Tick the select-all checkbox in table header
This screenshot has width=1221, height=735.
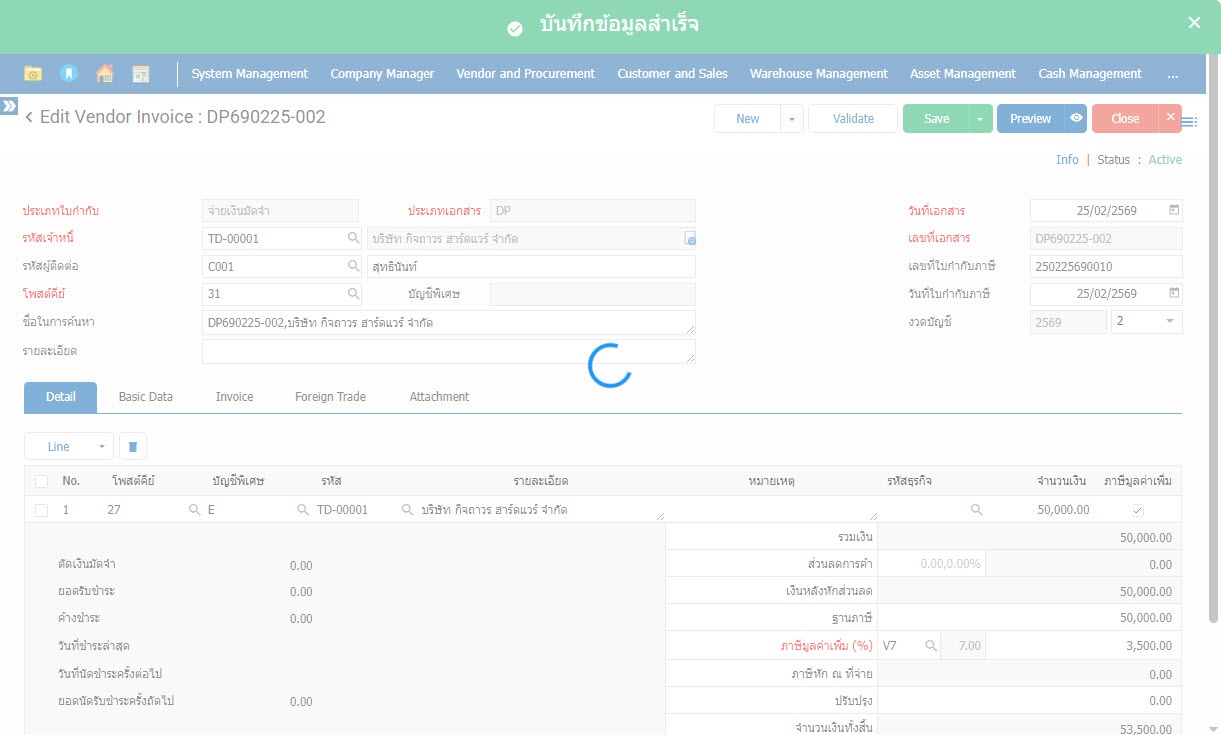pyautogui.click(x=41, y=481)
